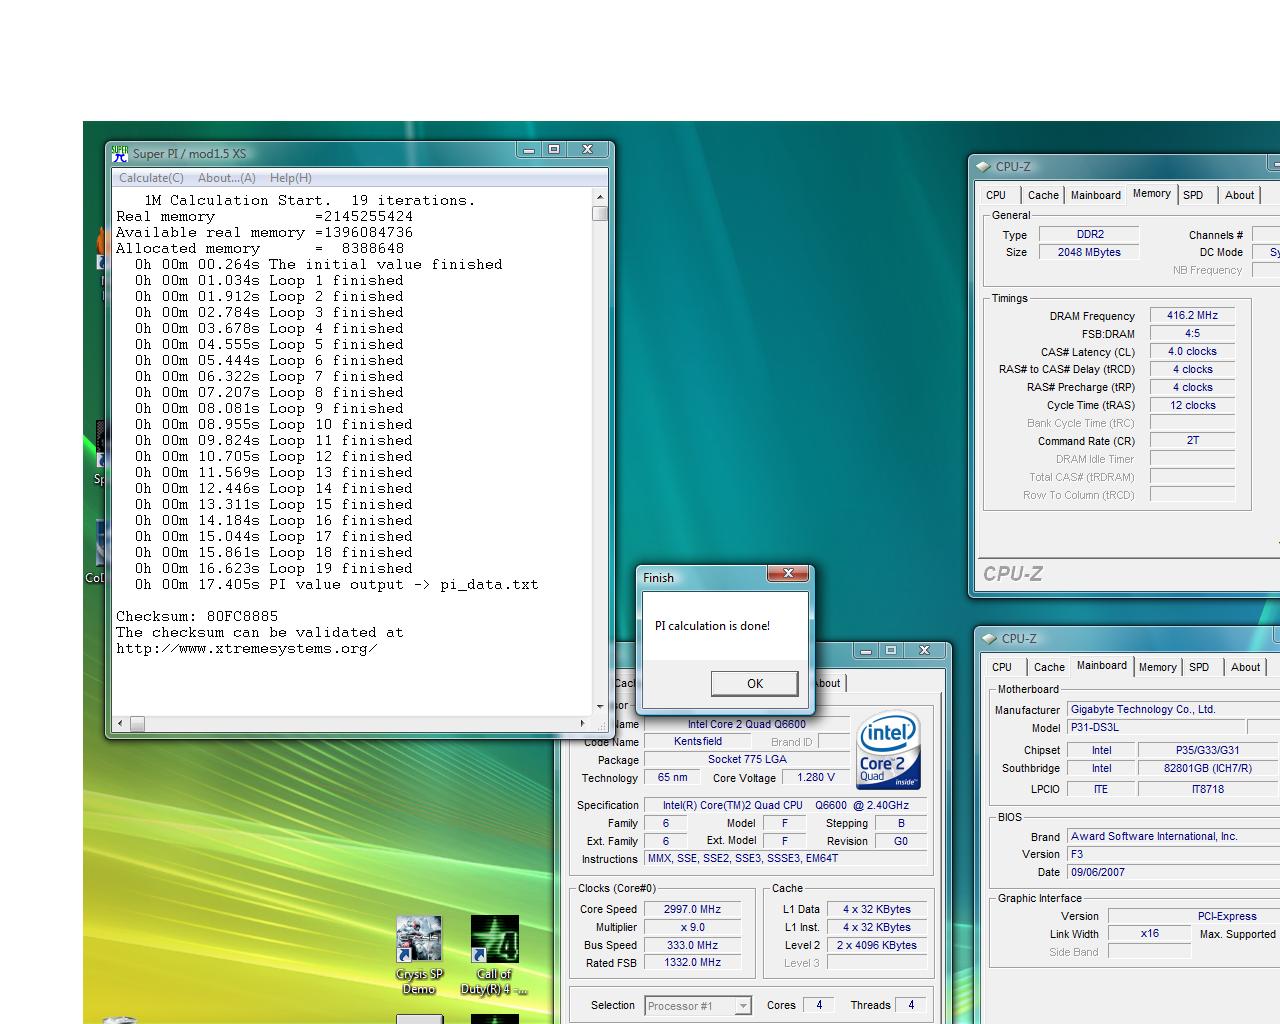Screen dimensions: 1280x1024
Task: Close the Finish dialog with the X button
Action: coord(789,574)
